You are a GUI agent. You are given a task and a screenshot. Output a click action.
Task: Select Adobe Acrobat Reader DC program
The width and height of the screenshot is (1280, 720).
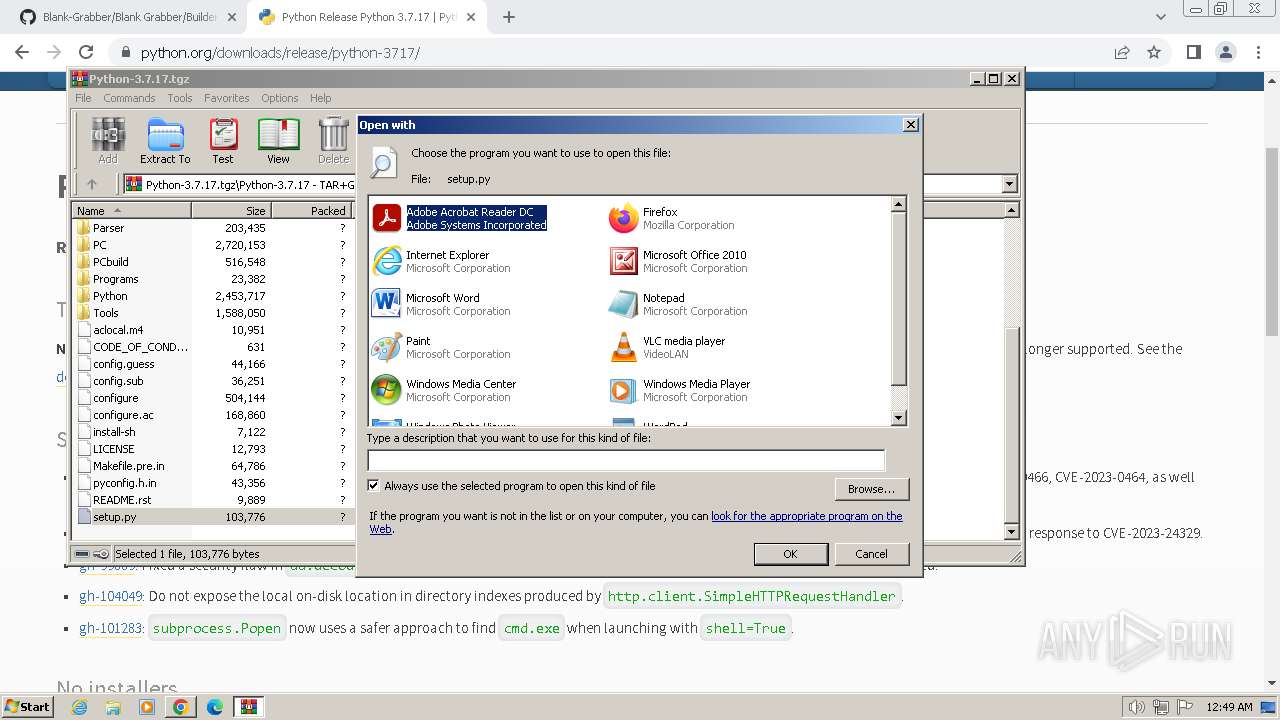[460, 218]
